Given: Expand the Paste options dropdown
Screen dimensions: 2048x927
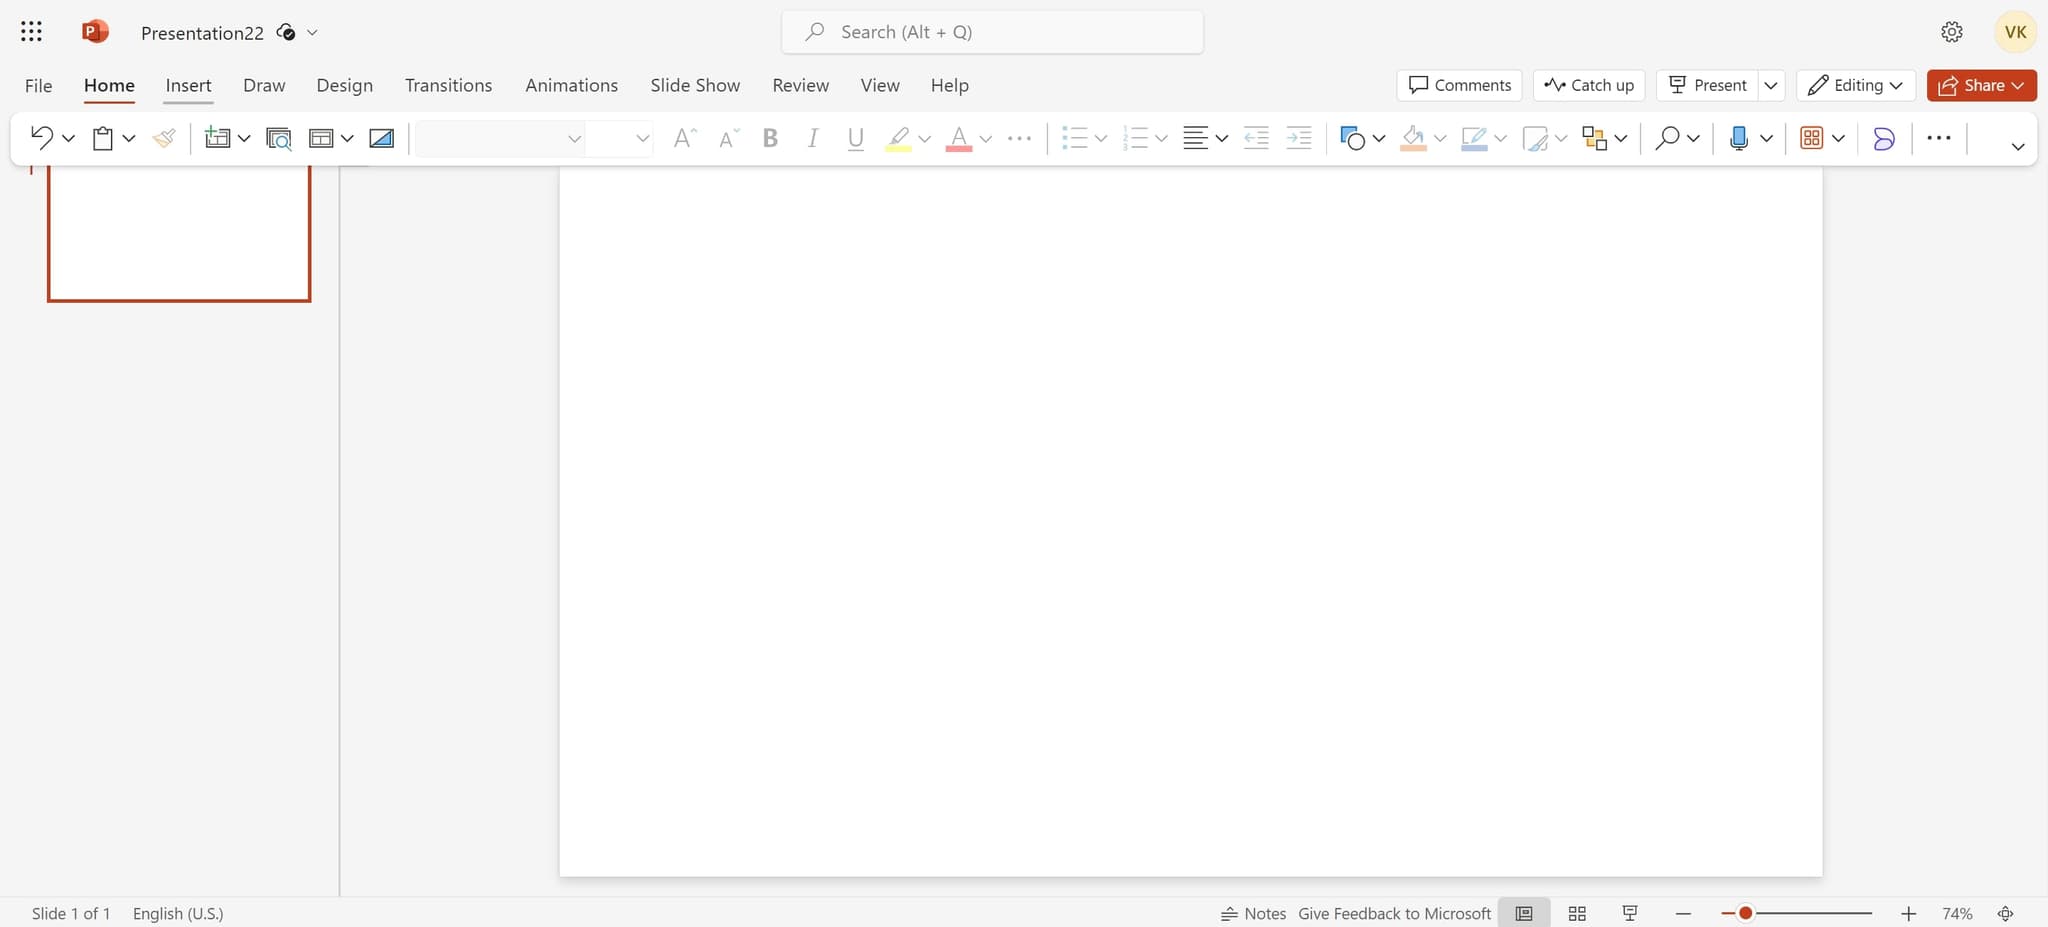Looking at the screenshot, I should tap(128, 138).
